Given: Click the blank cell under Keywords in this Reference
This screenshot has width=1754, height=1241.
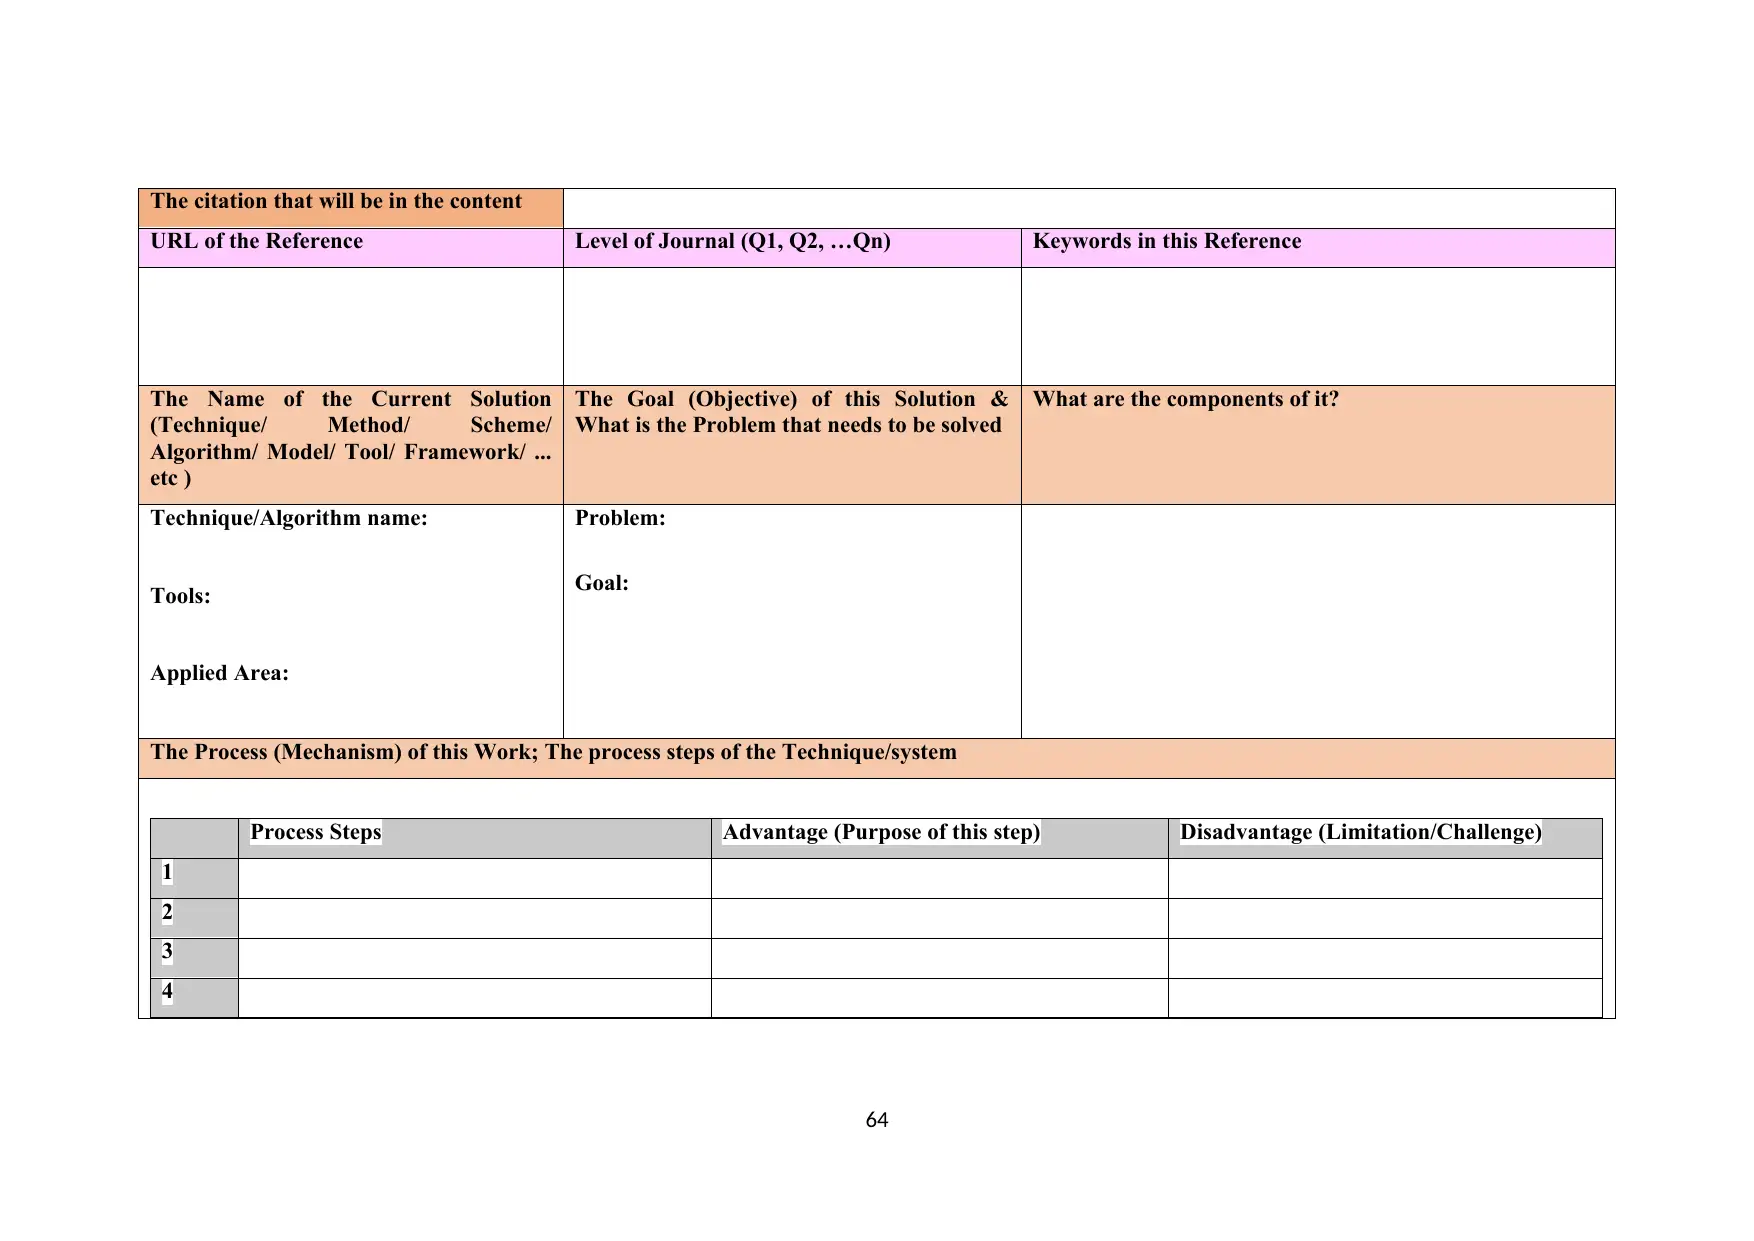Looking at the screenshot, I should pos(1318,326).
